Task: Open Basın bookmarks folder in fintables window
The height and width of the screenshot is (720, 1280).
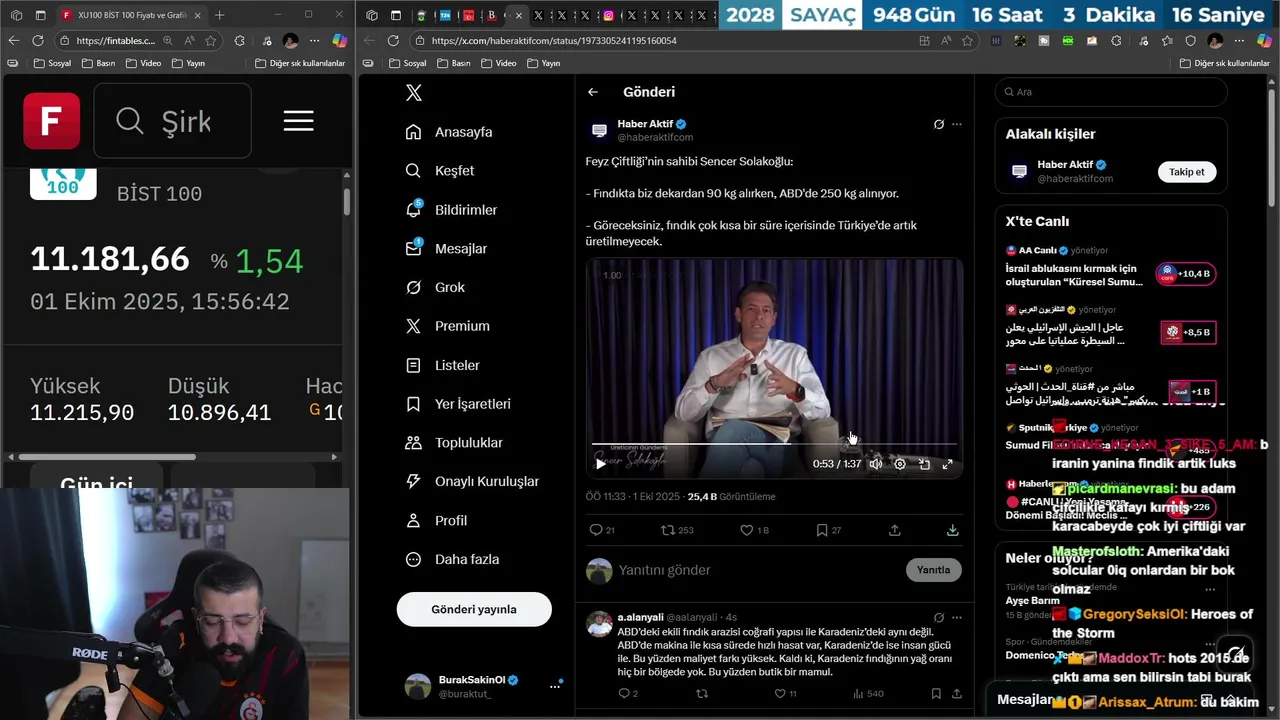Action: (x=99, y=63)
